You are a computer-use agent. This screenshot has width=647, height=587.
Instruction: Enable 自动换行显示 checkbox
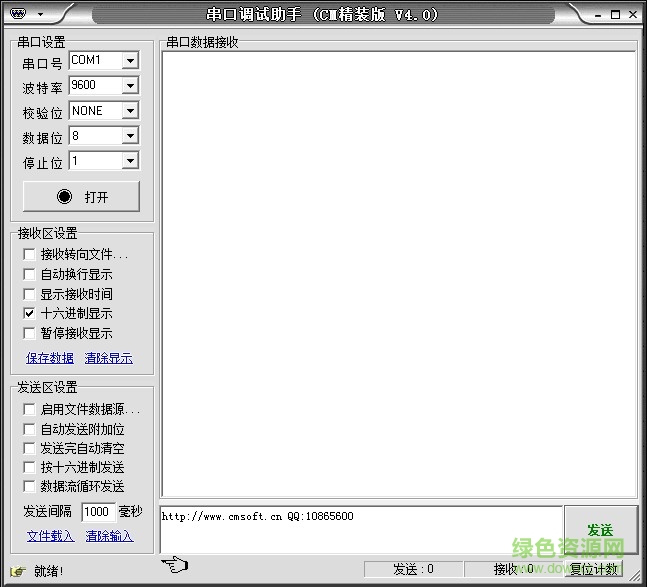(x=29, y=275)
